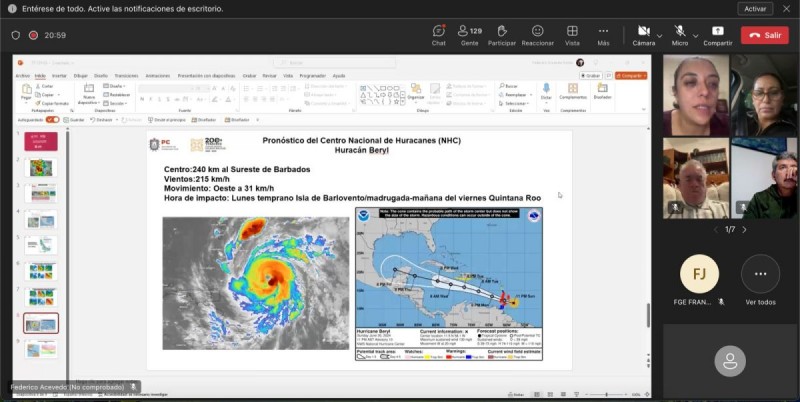Switch to the Revisar ribbon tab

[269, 76]
